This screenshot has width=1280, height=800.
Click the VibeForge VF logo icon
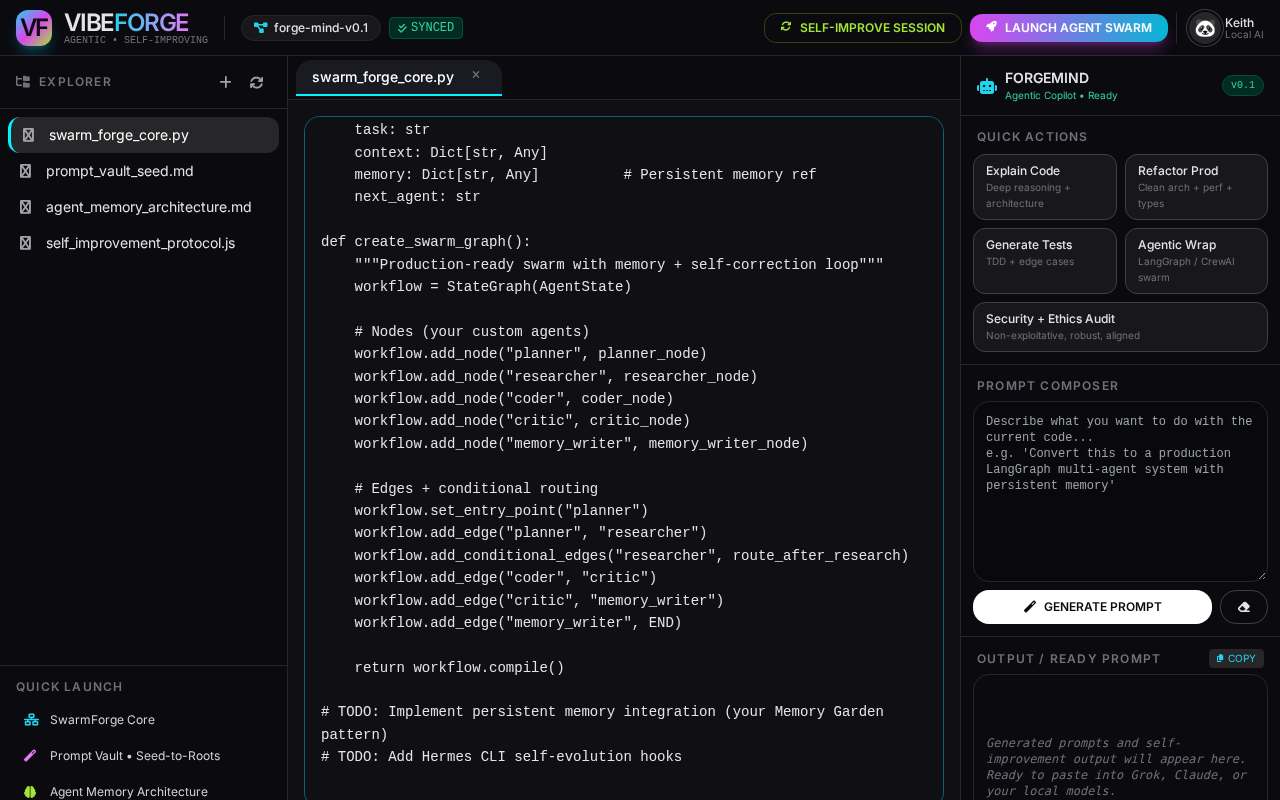tap(34, 28)
